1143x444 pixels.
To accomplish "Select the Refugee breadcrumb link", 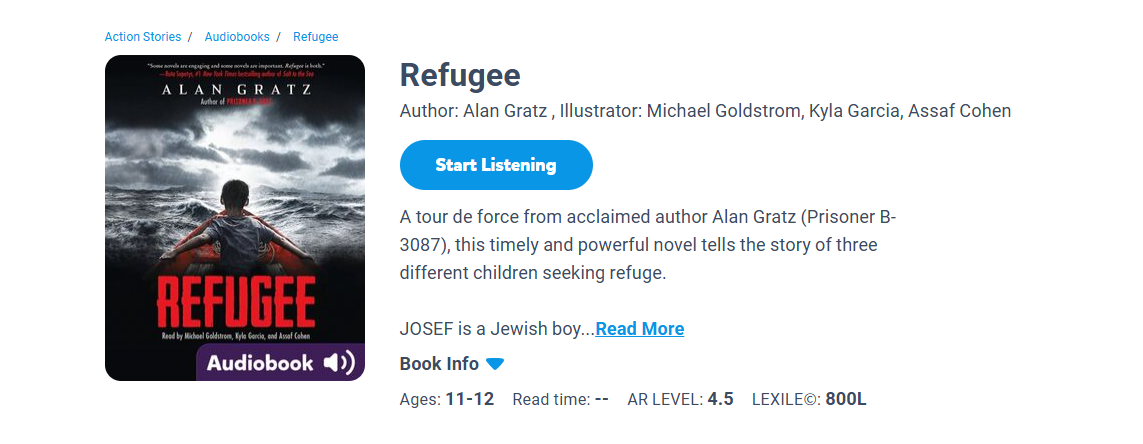I will (316, 37).
